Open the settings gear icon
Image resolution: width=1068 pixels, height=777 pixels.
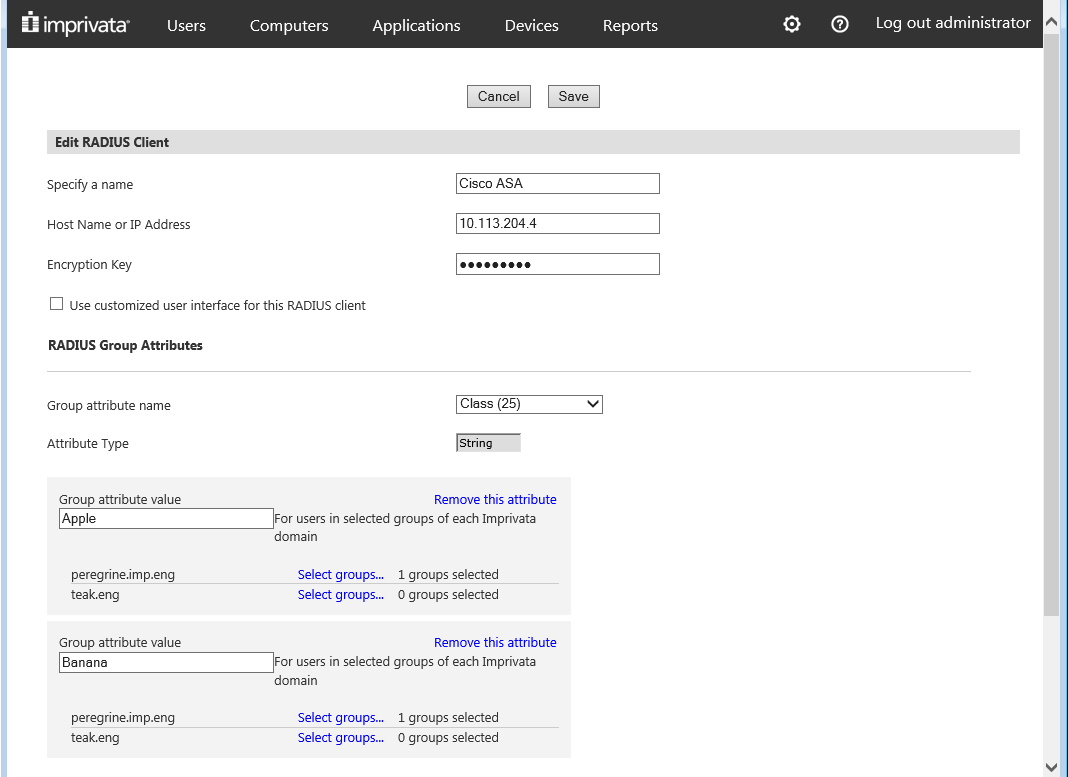point(792,24)
